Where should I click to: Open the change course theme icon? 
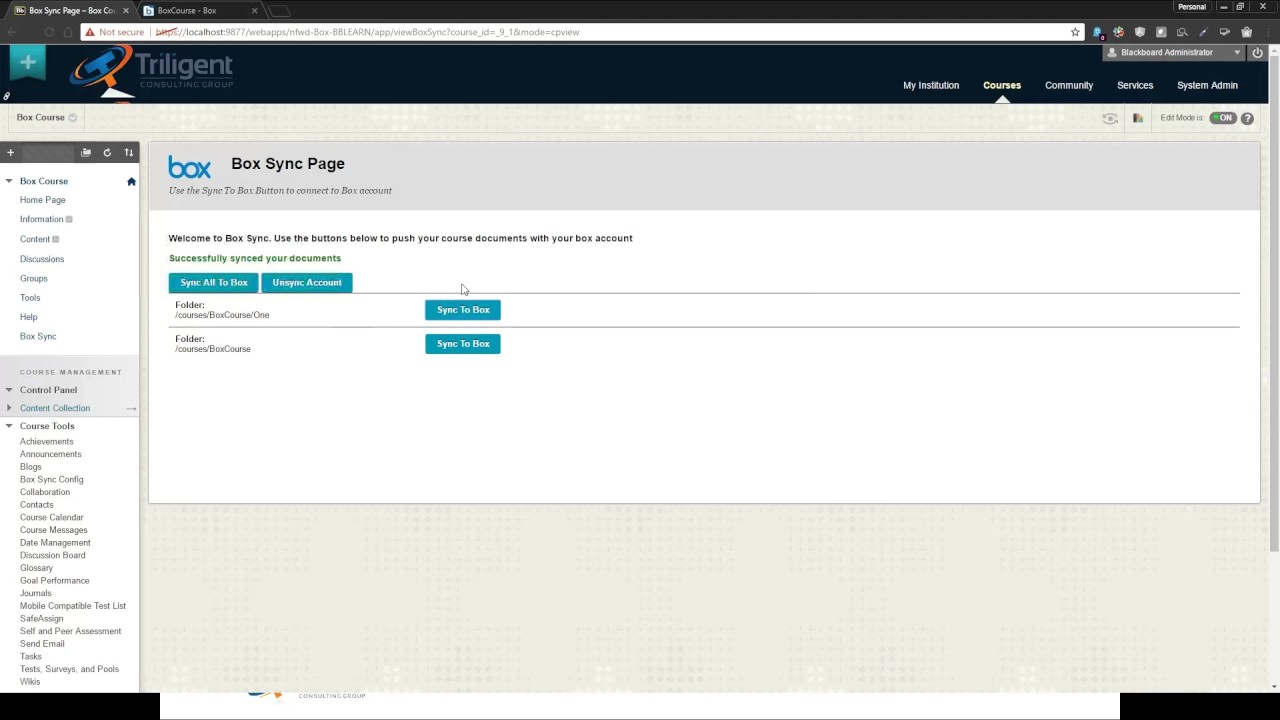tap(1138, 118)
